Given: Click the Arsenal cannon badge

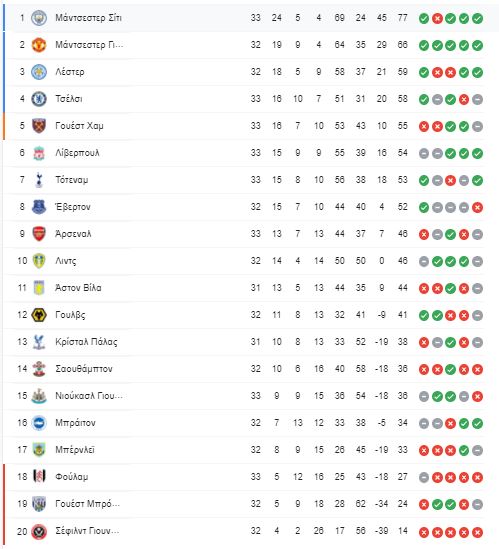Looking at the screenshot, I should 39,234.
